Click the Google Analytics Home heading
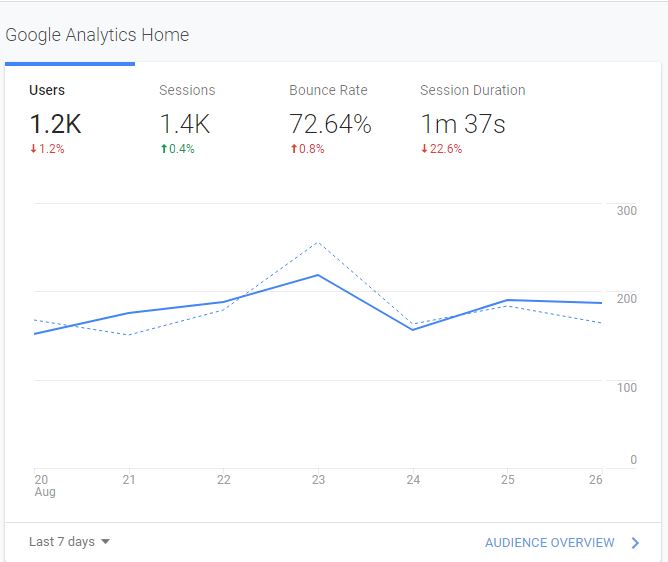 click(97, 35)
